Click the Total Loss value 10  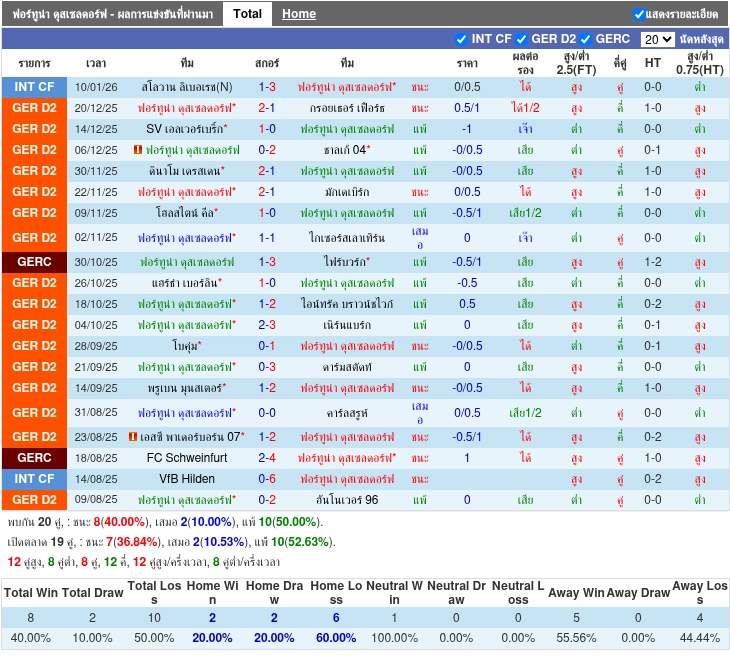coord(154,618)
